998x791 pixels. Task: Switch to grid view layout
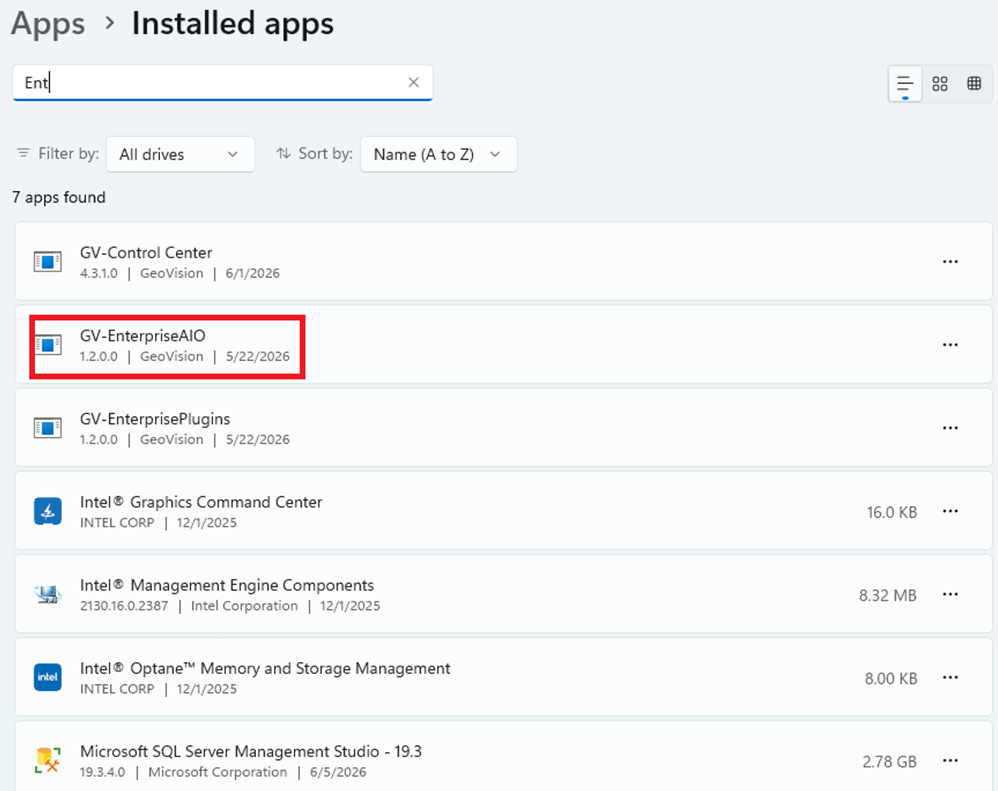940,83
